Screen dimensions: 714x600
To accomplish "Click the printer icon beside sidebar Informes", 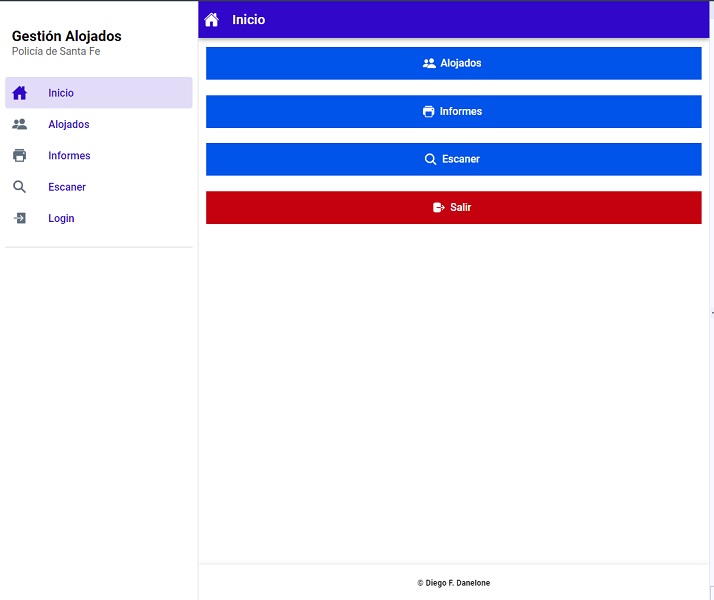I will pos(19,156).
